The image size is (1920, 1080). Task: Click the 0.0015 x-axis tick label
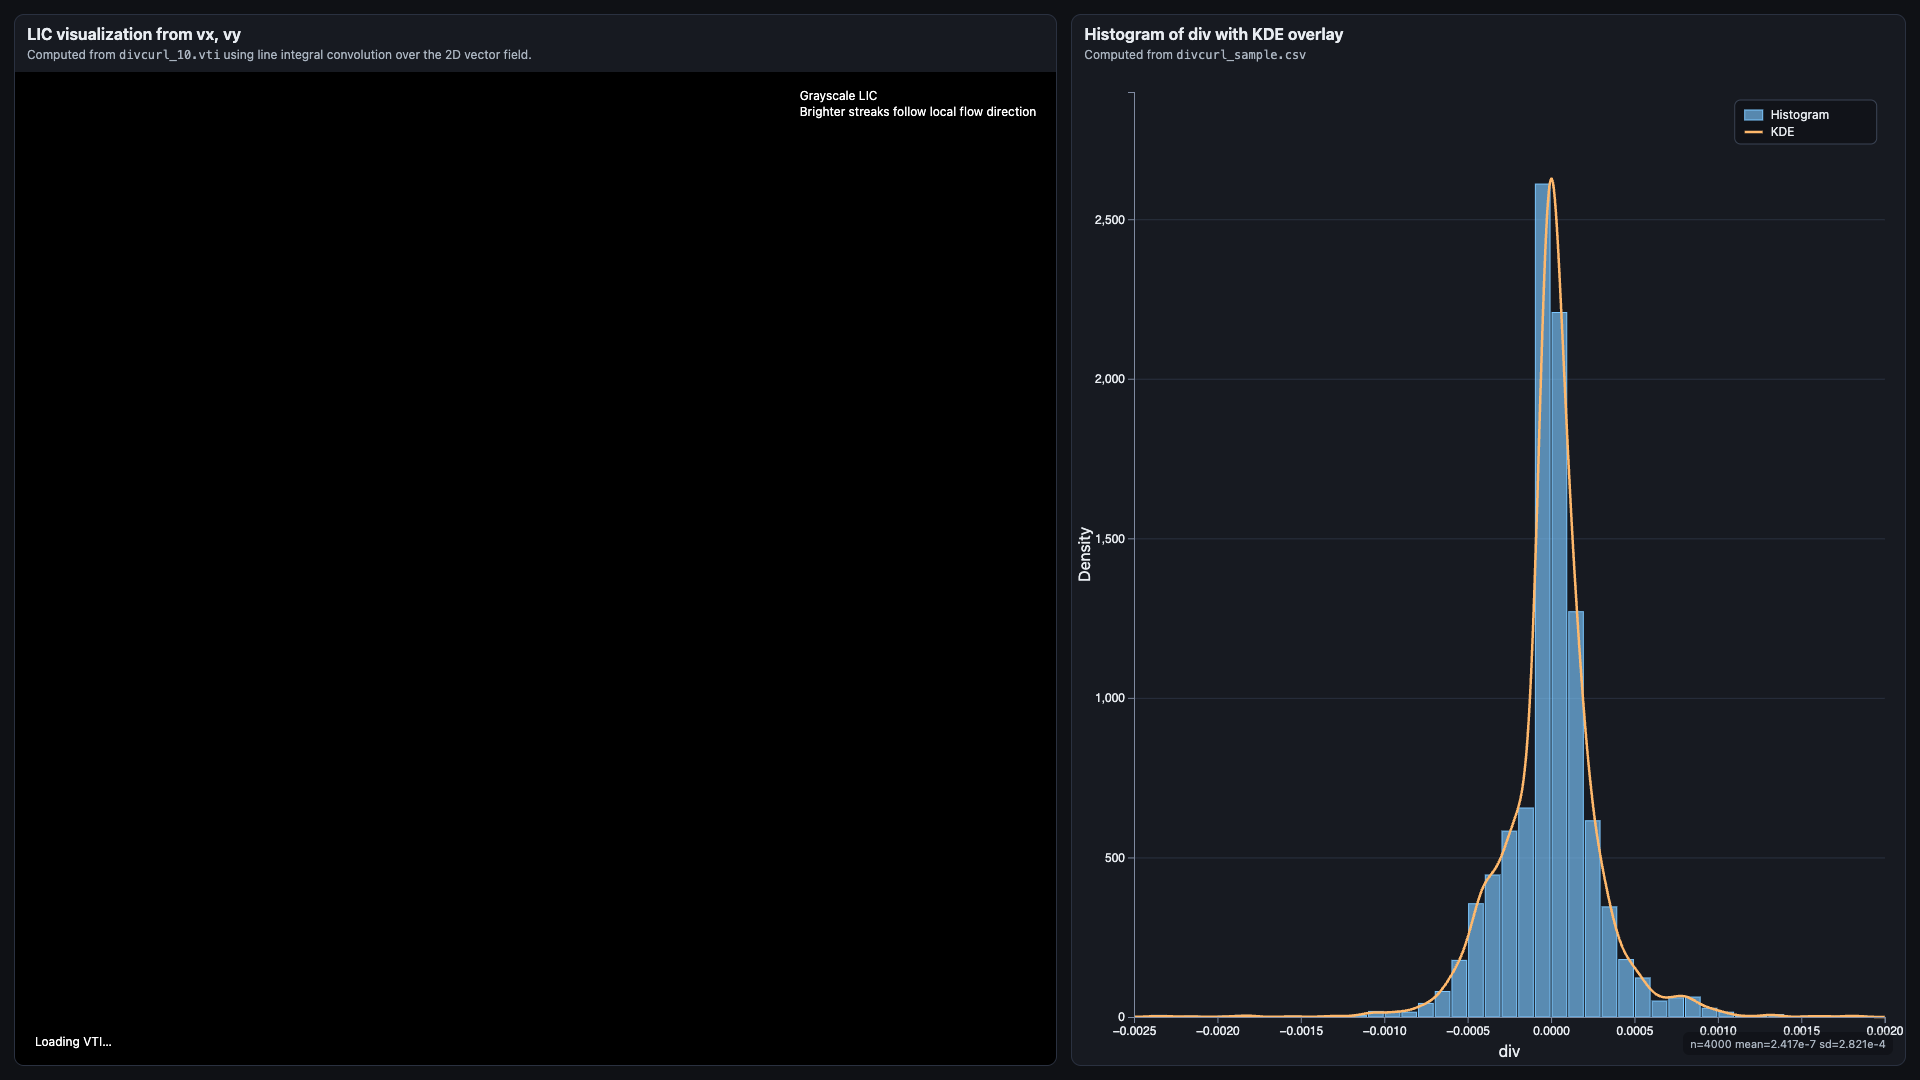click(x=1801, y=1031)
